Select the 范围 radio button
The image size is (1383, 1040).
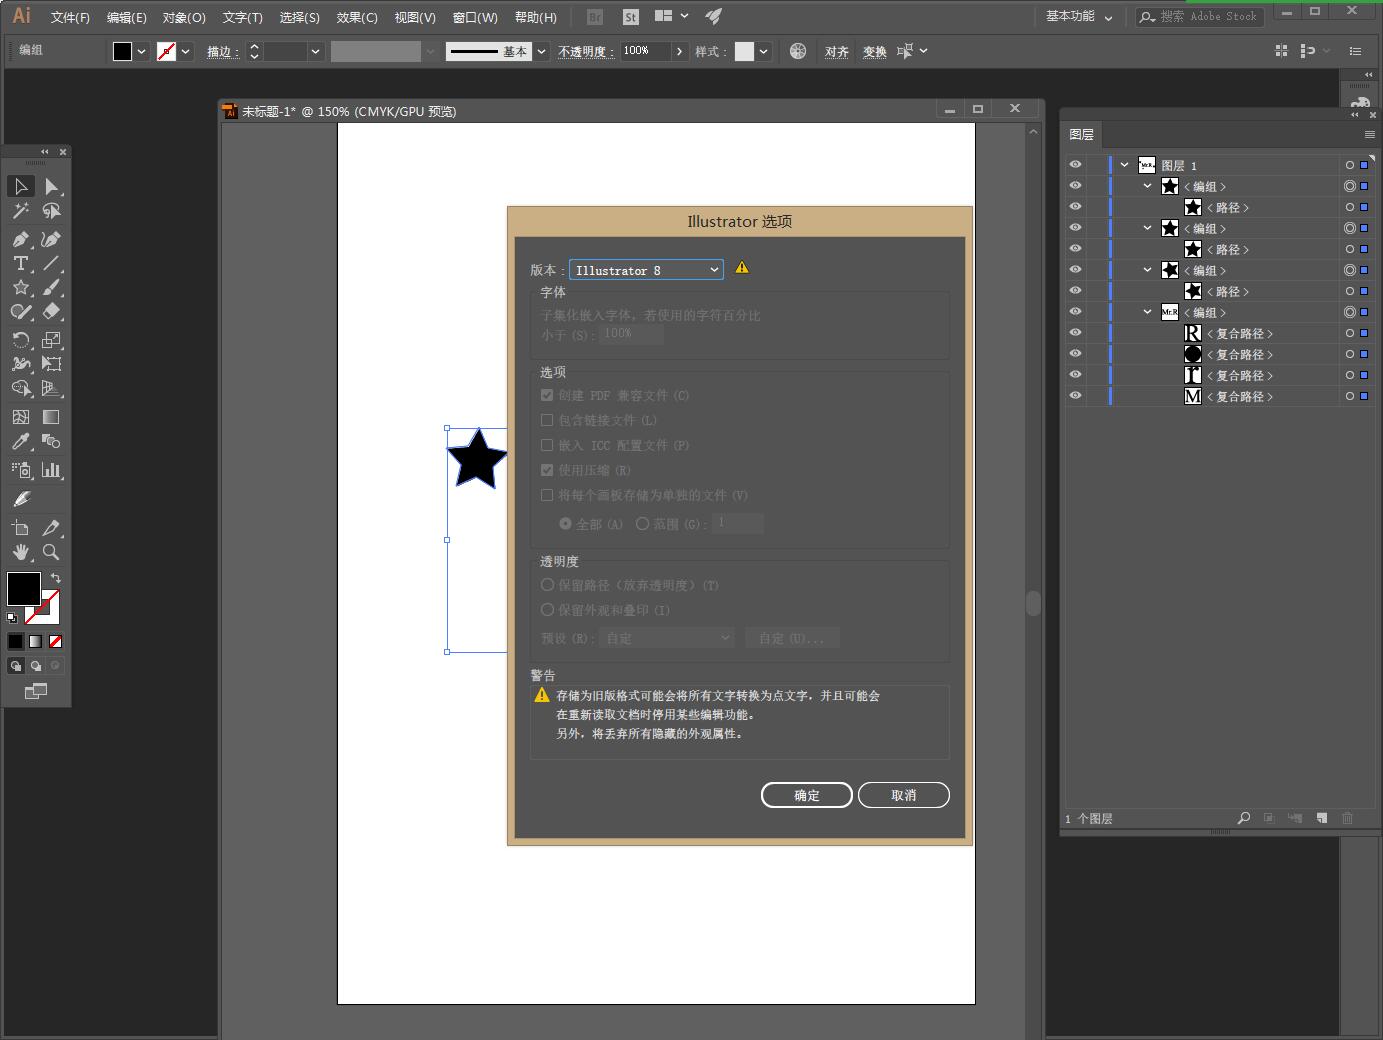tap(642, 524)
